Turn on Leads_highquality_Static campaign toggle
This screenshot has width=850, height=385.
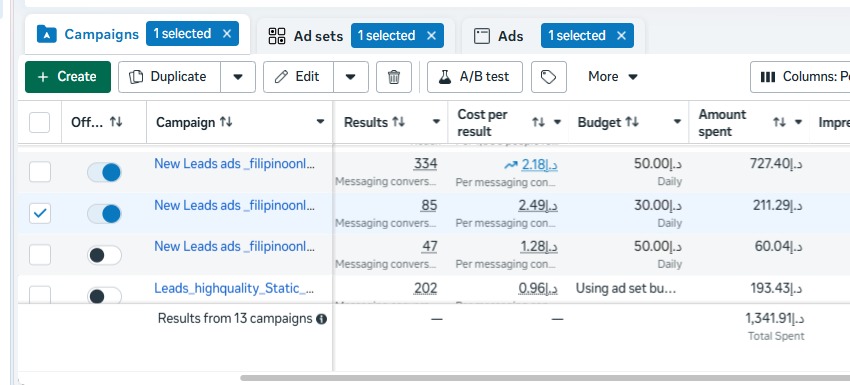coord(104,296)
